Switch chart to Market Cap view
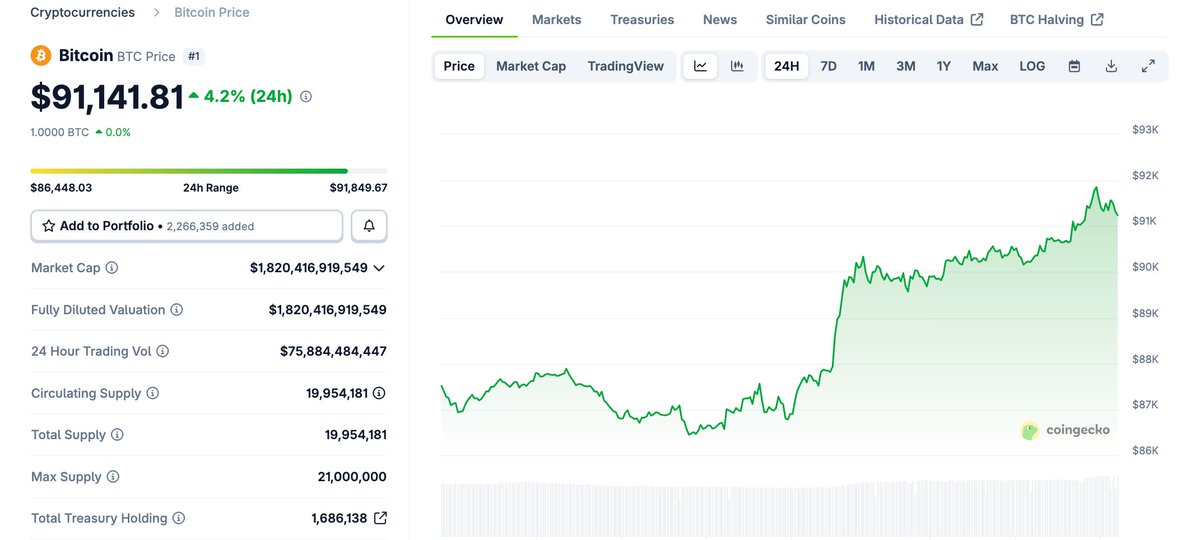 pyautogui.click(x=531, y=66)
